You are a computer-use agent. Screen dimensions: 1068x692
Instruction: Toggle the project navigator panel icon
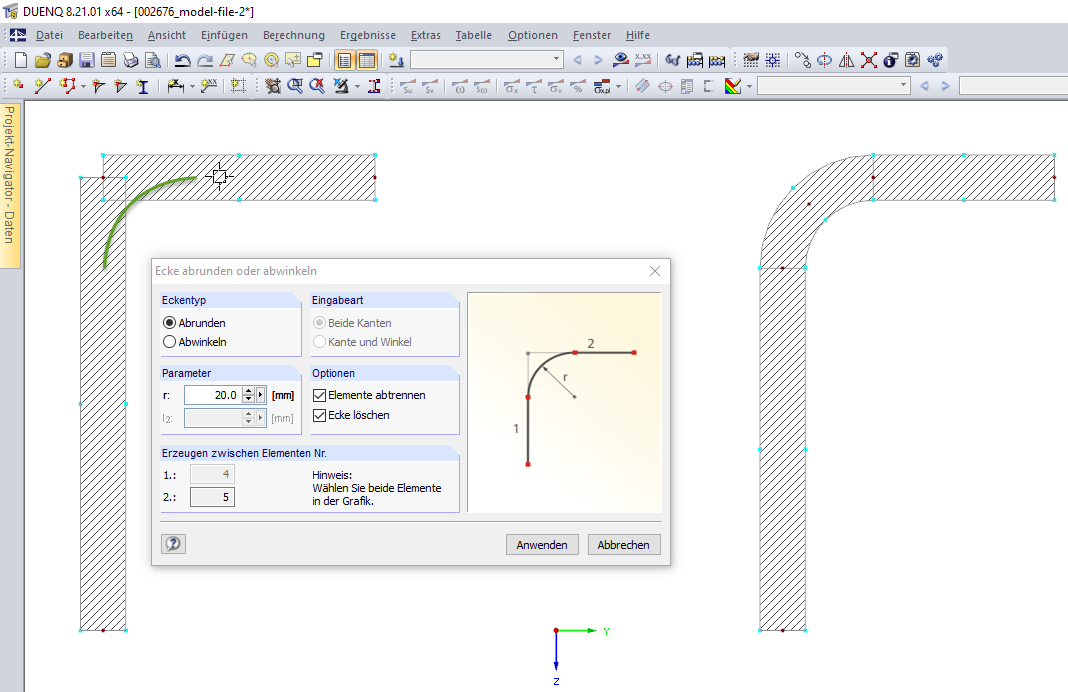pyautogui.click(x=345, y=60)
